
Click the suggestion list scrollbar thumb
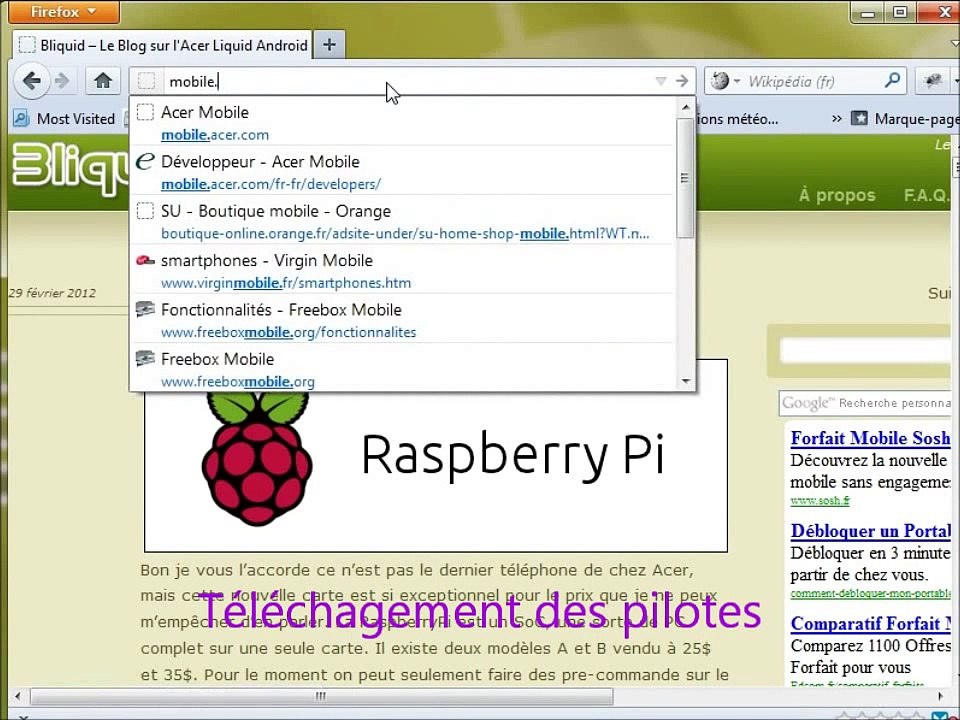point(685,178)
